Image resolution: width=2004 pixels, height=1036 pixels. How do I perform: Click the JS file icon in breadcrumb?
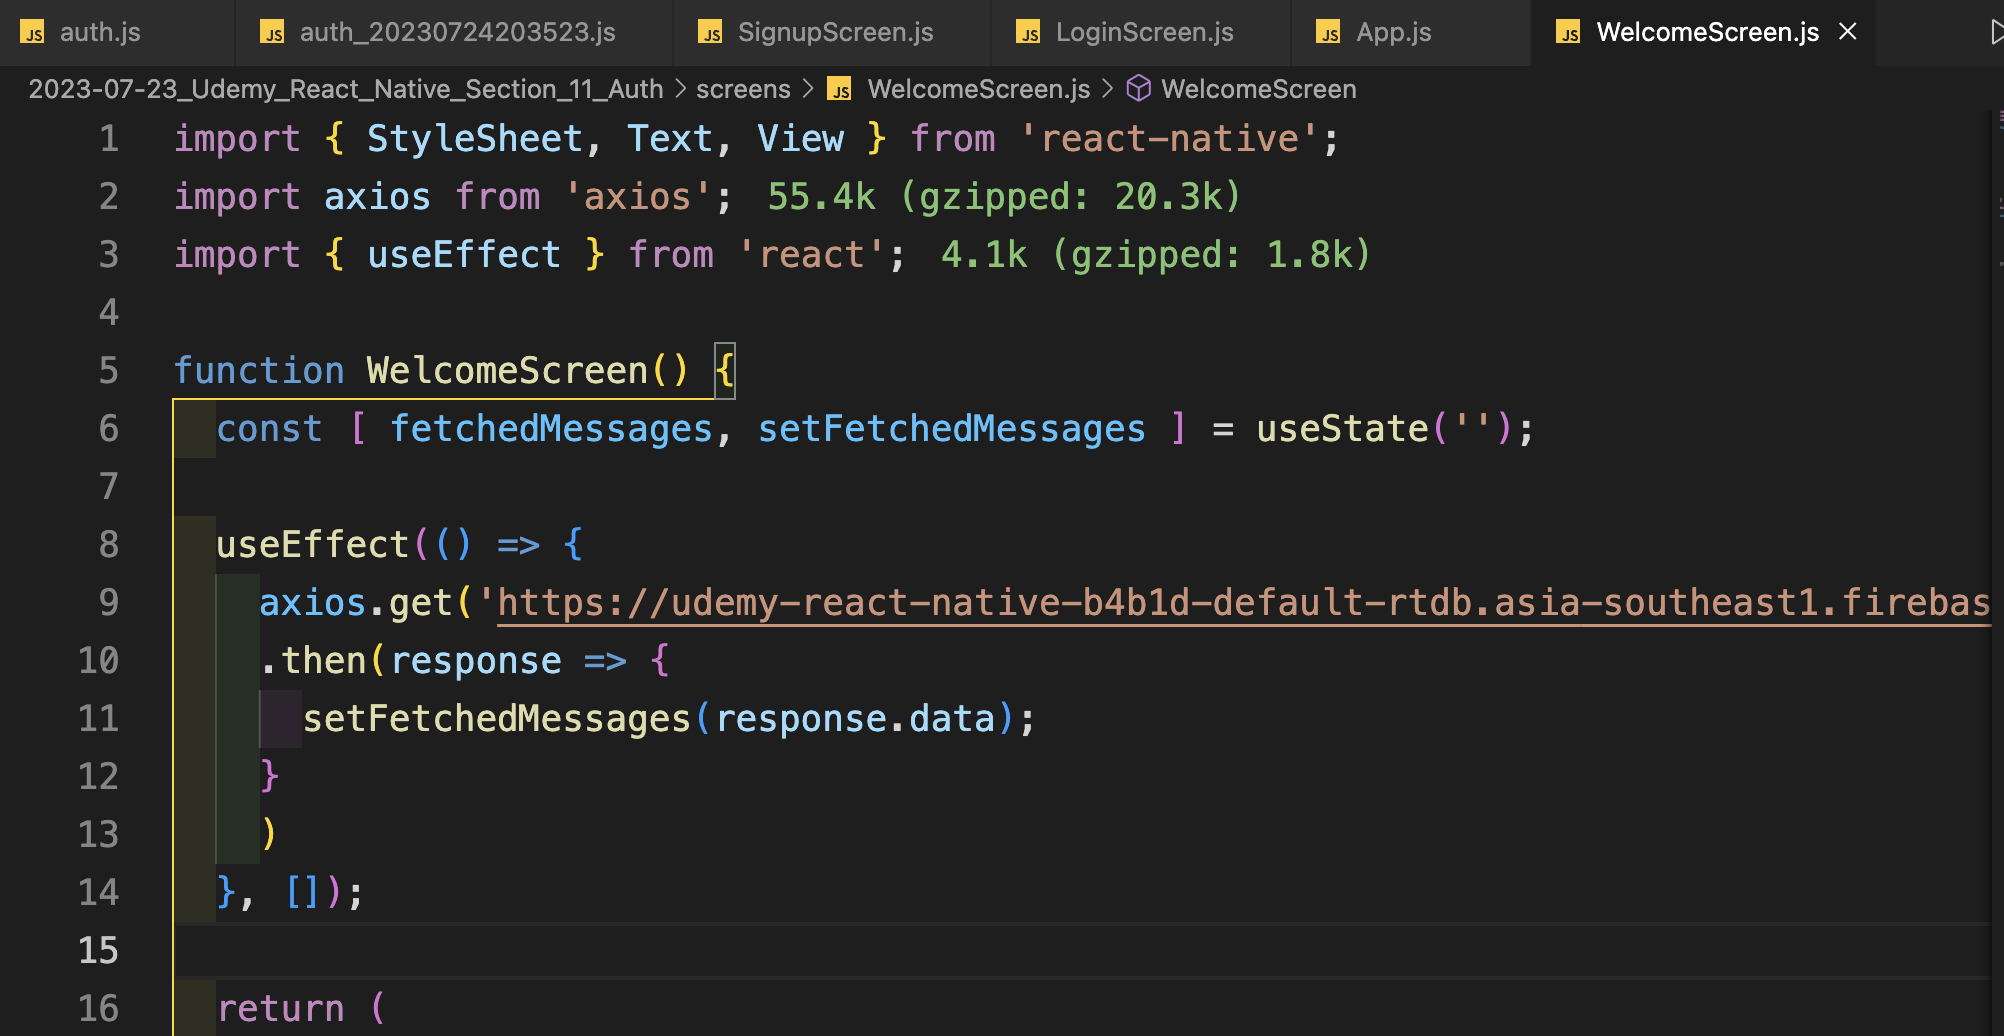click(840, 90)
